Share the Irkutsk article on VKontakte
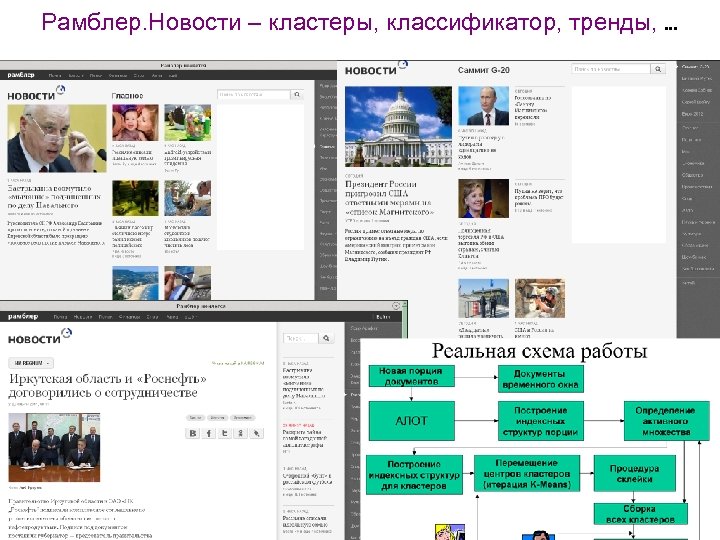Viewport: 720px width, 540px height. pos(193,433)
